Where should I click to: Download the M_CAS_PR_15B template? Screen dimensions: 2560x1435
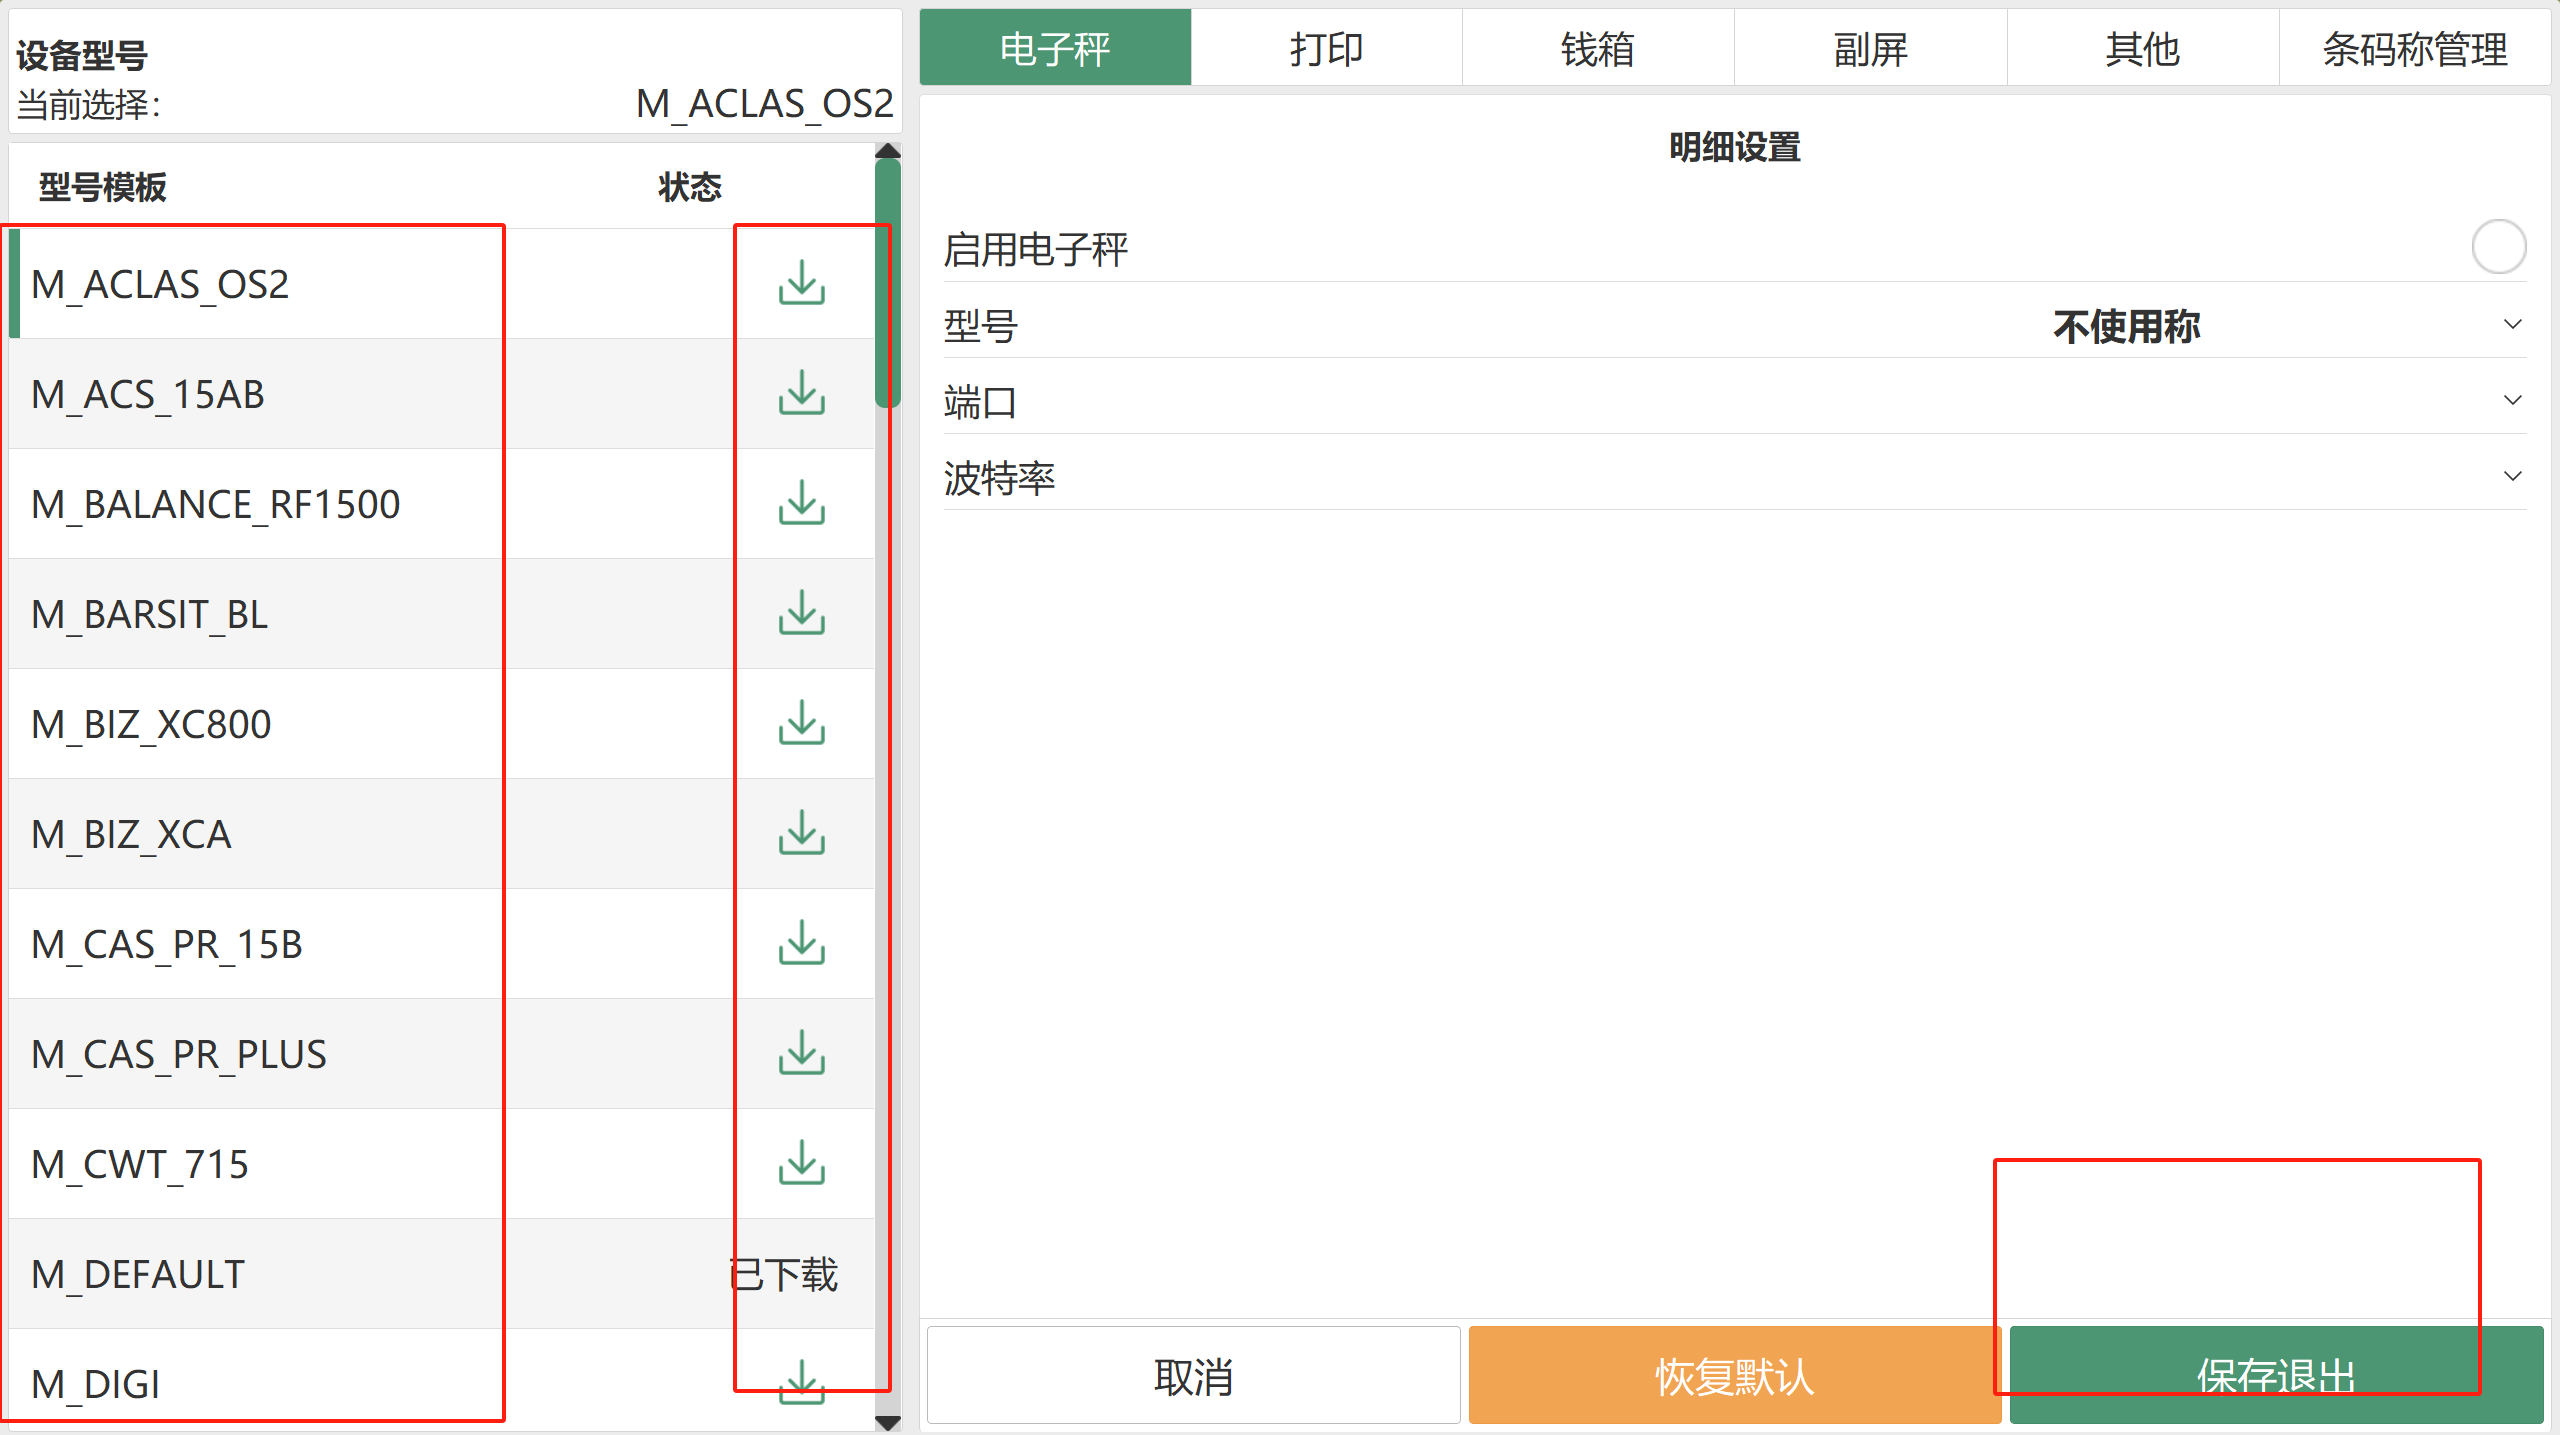click(802, 944)
